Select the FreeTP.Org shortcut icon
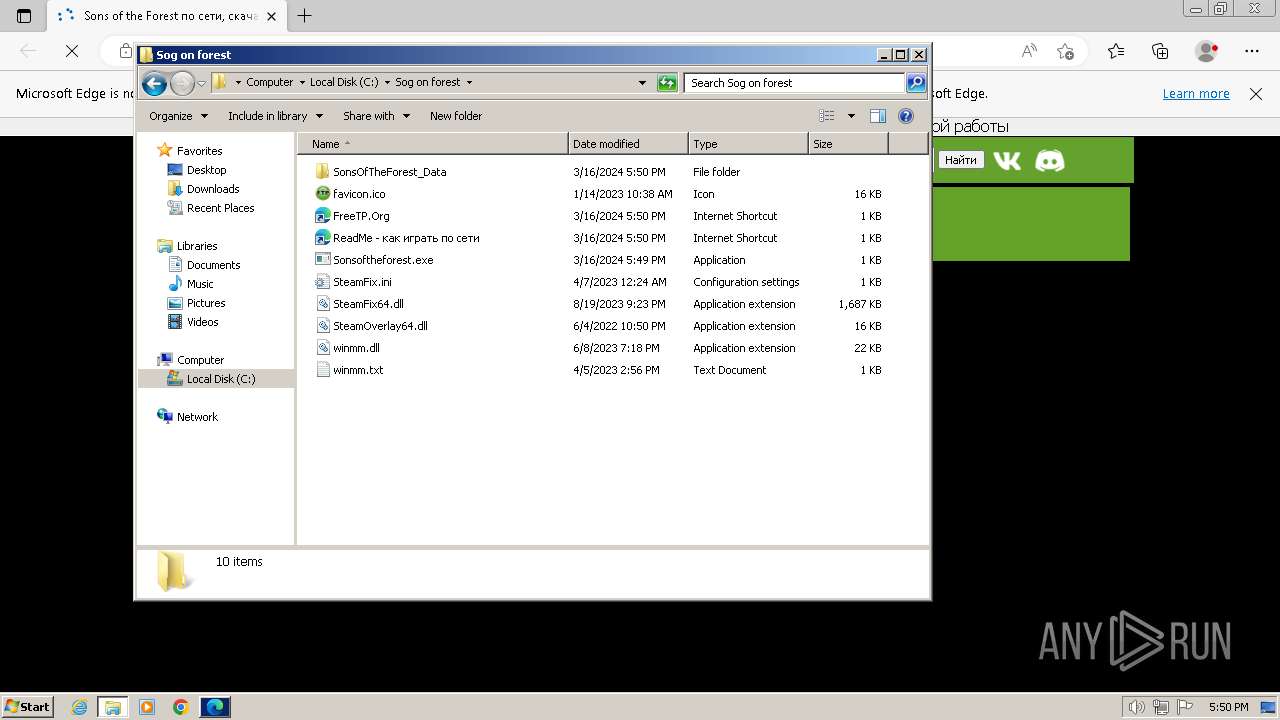The image size is (1280, 720). [322, 216]
